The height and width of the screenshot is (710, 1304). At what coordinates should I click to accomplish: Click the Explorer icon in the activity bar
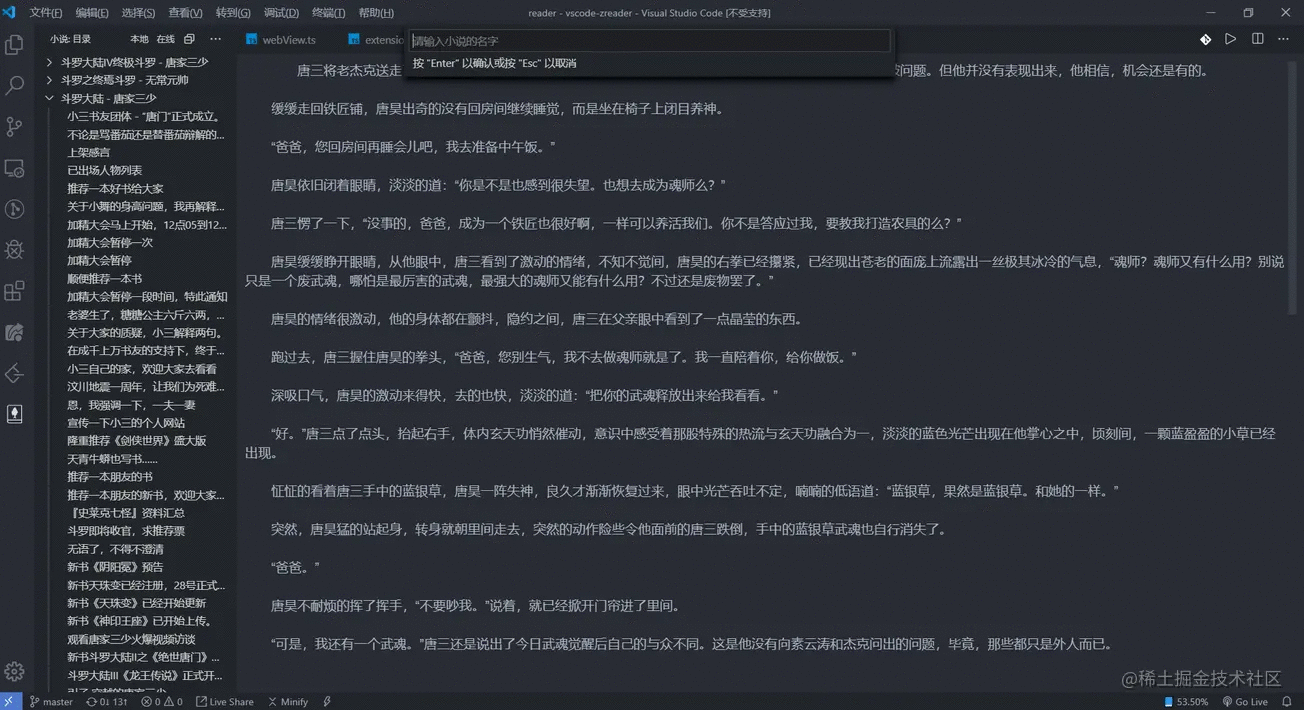coord(14,44)
